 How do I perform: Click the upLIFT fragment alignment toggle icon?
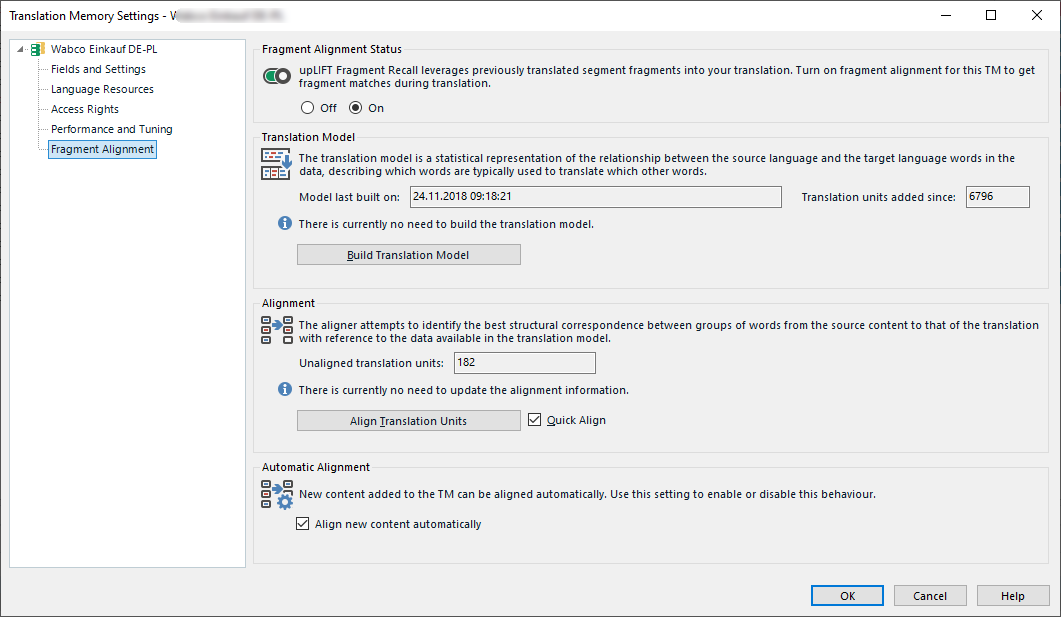(277, 76)
